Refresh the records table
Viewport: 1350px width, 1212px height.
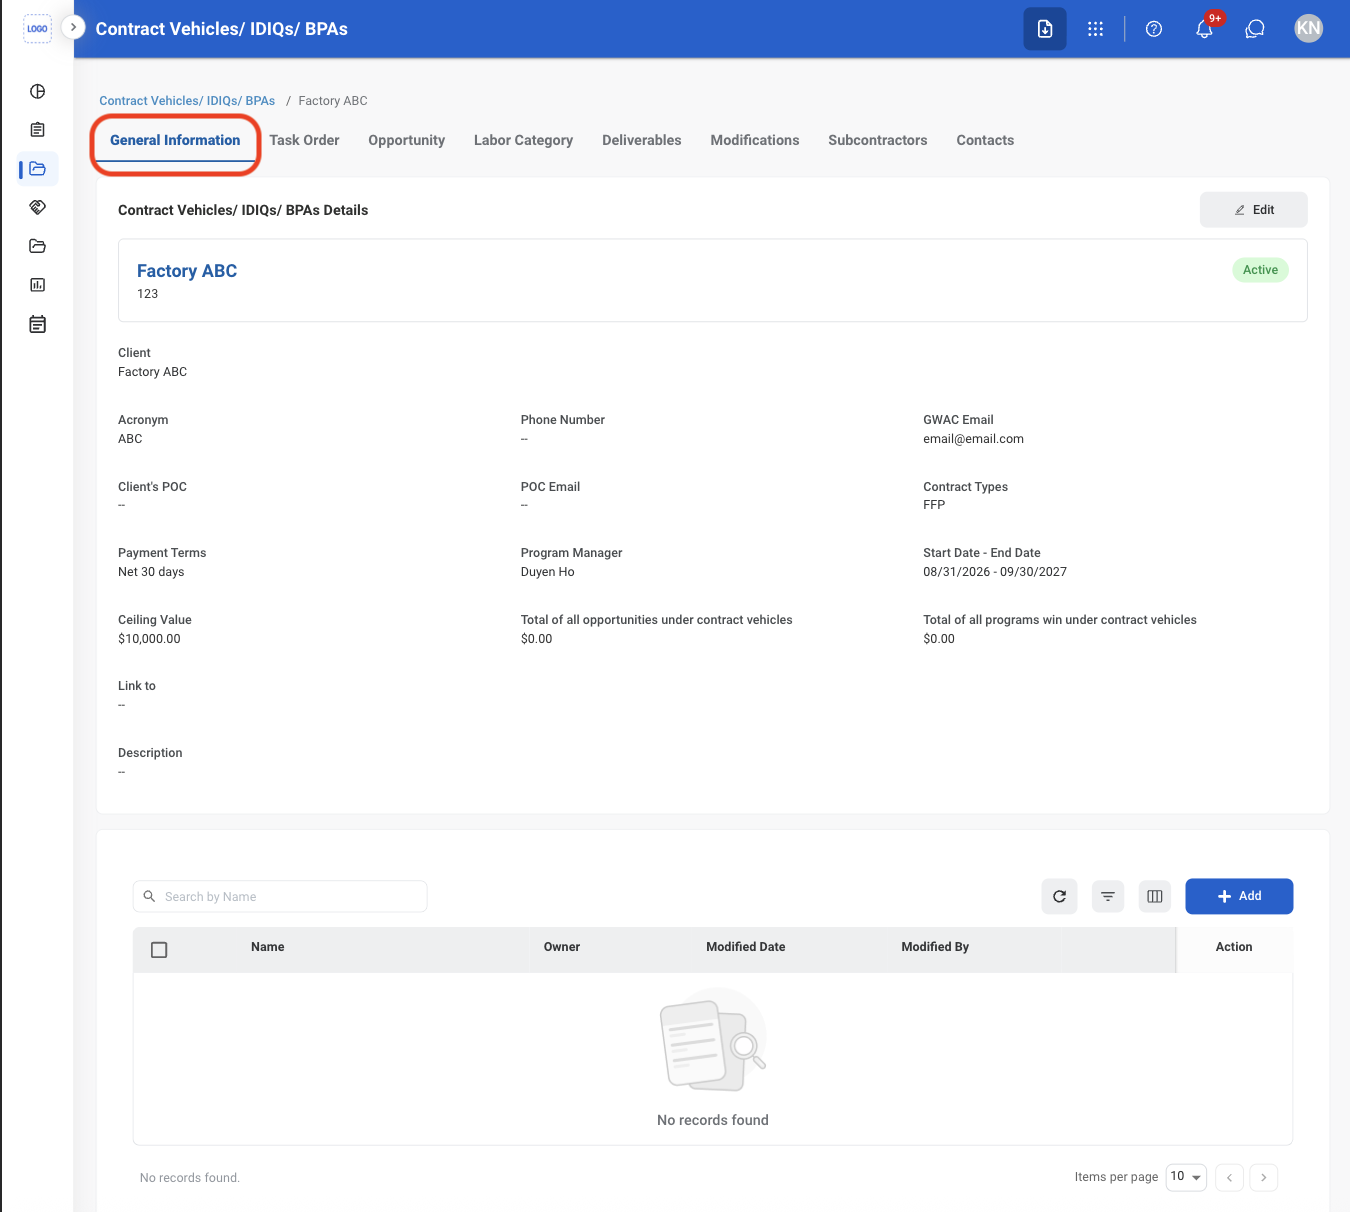click(1059, 896)
